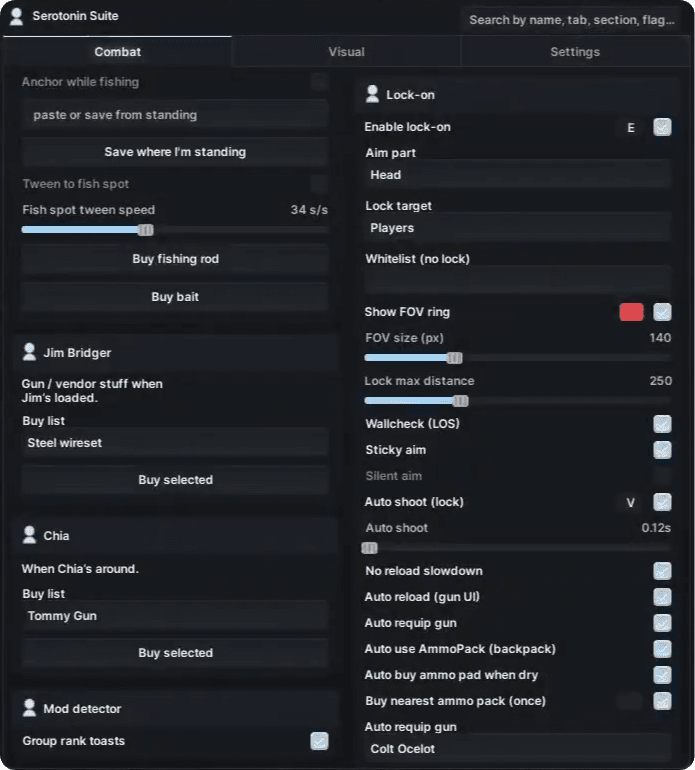Switch to the Visual tab
Screen dimensions: 695x770
pos(346,52)
